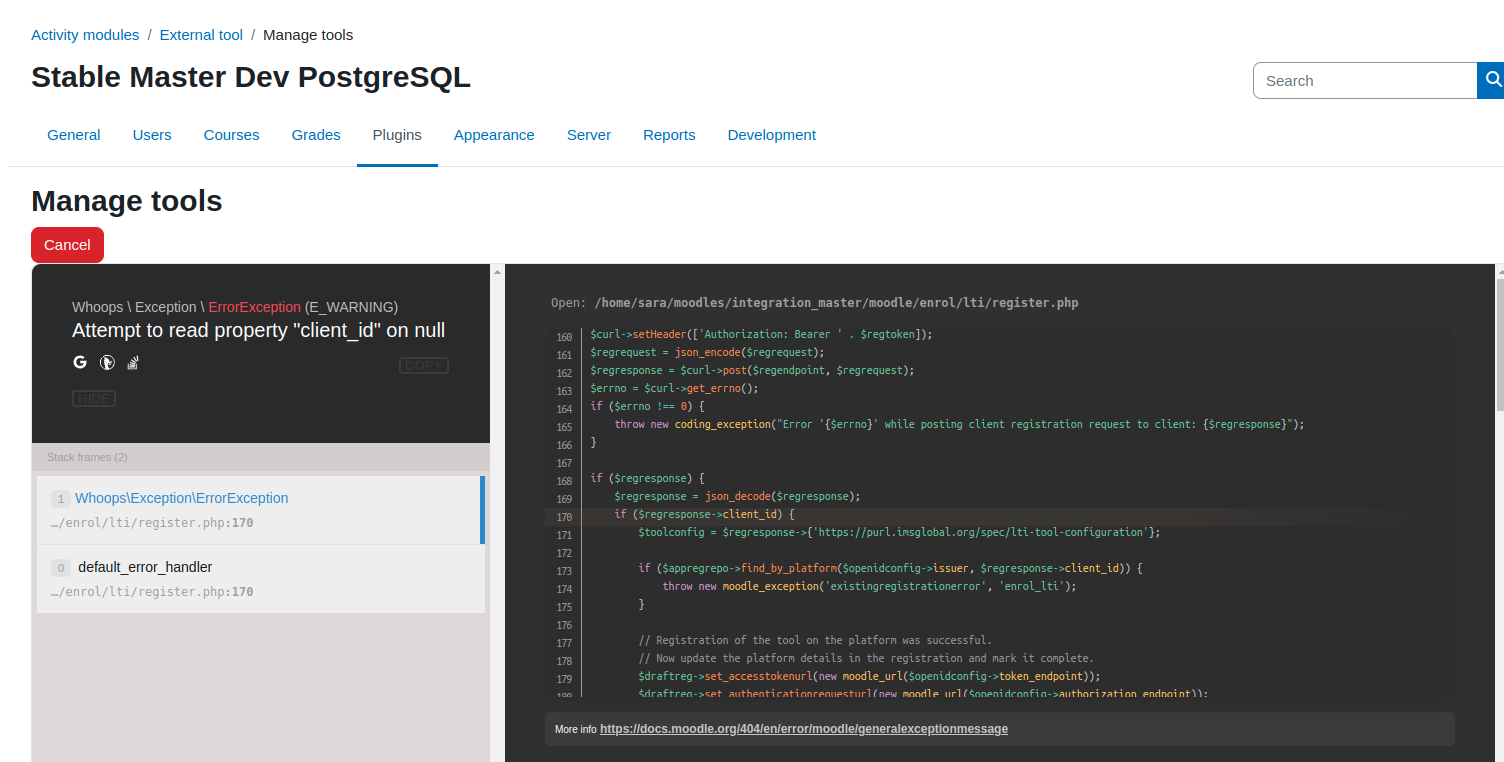The image size is (1504, 762).
Task: Click the blue search magnifier button
Action: point(1491,80)
